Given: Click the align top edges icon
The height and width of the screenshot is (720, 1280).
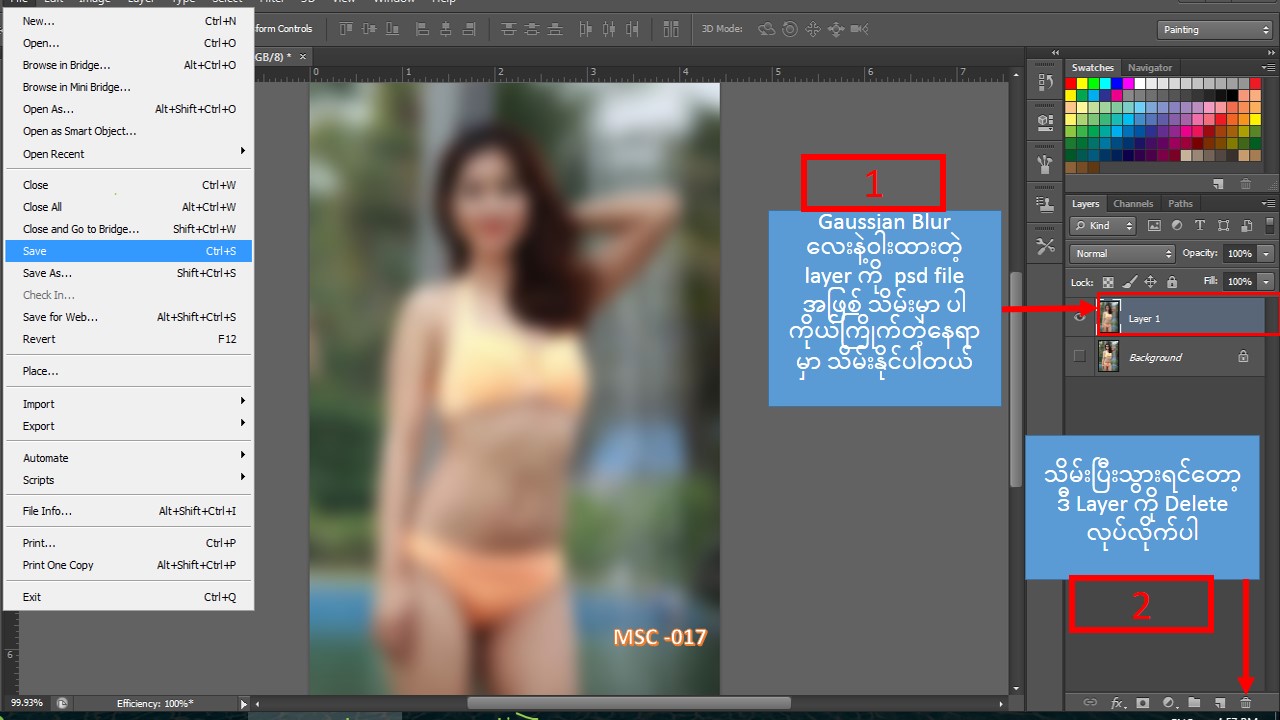Looking at the screenshot, I should [x=346, y=29].
